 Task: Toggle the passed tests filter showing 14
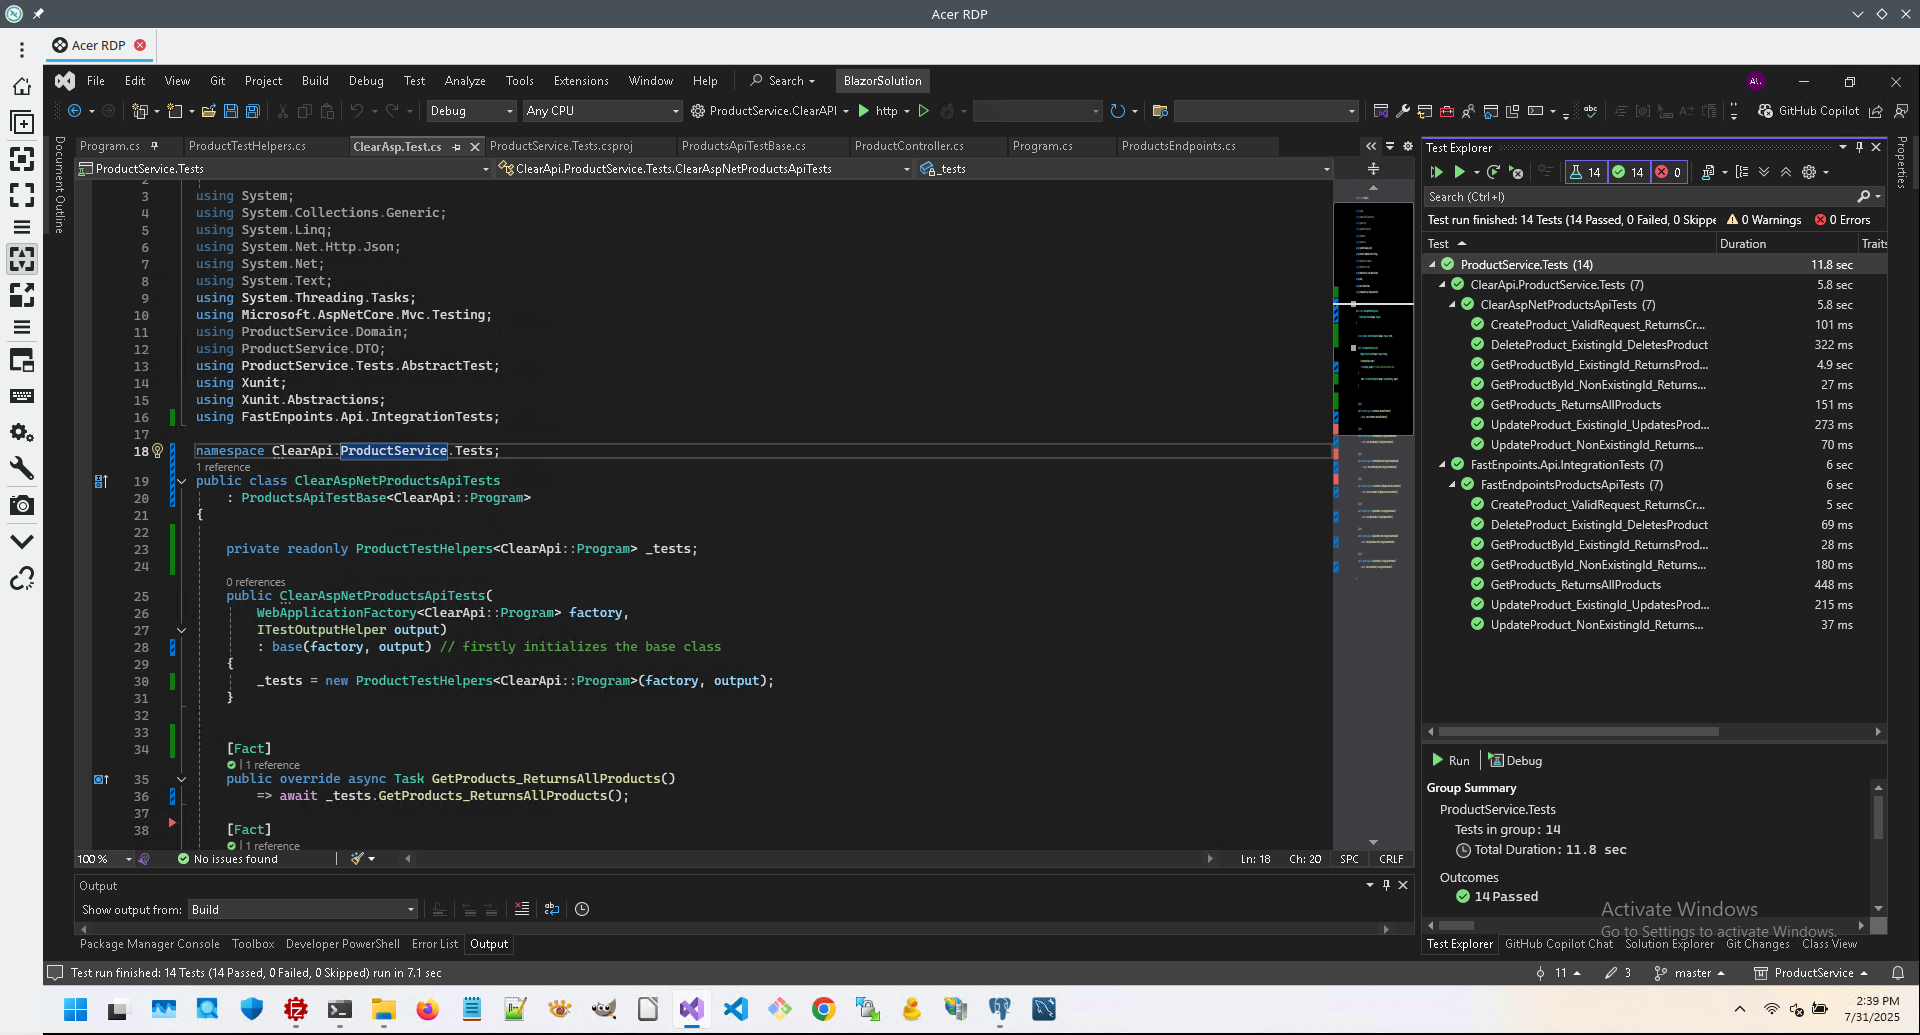tap(1628, 172)
